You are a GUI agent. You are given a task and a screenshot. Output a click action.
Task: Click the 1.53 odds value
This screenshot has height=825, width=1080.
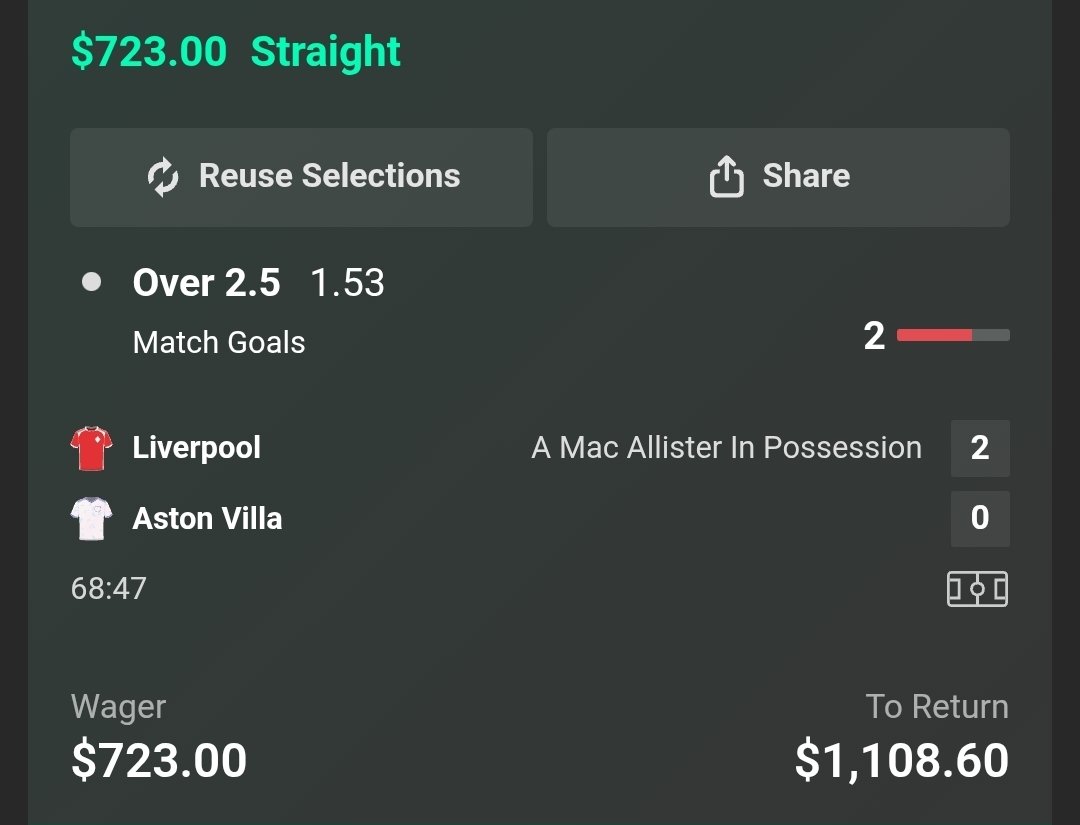coord(348,282)
